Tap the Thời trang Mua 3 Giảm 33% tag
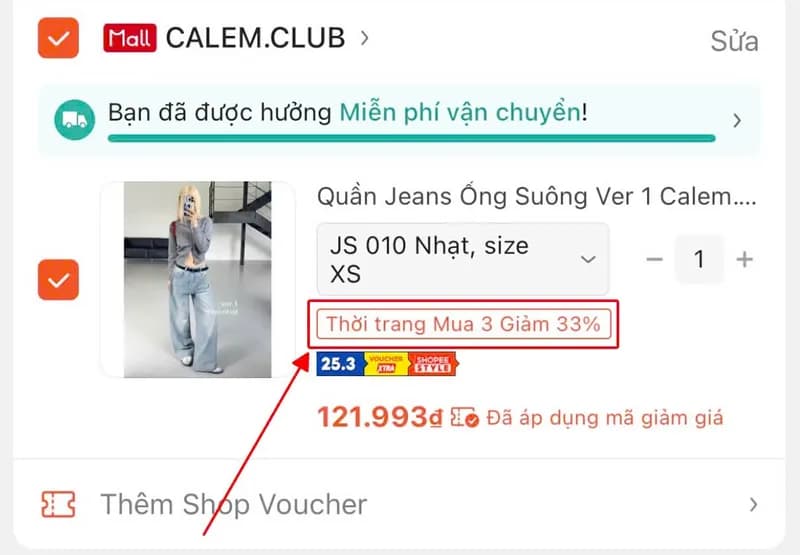The height and width of the screenshot is (555, 800). click(464, 324)
